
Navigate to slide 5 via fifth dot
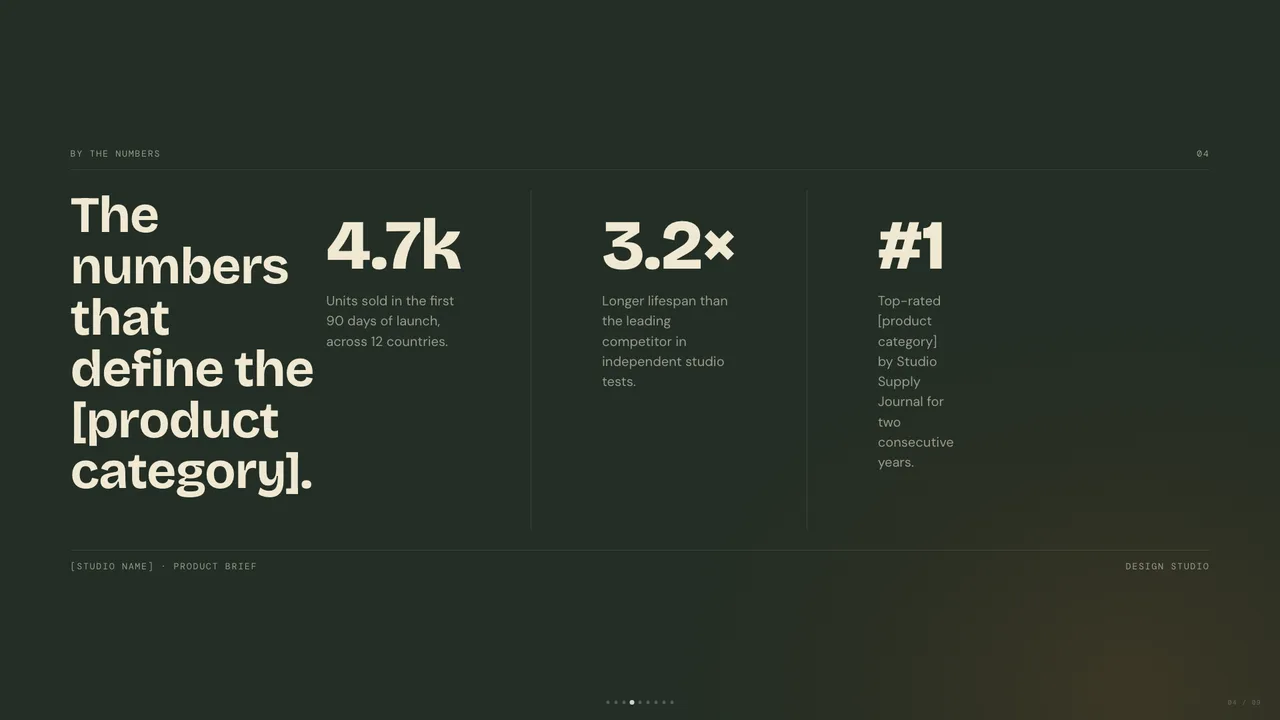(640, 702)
